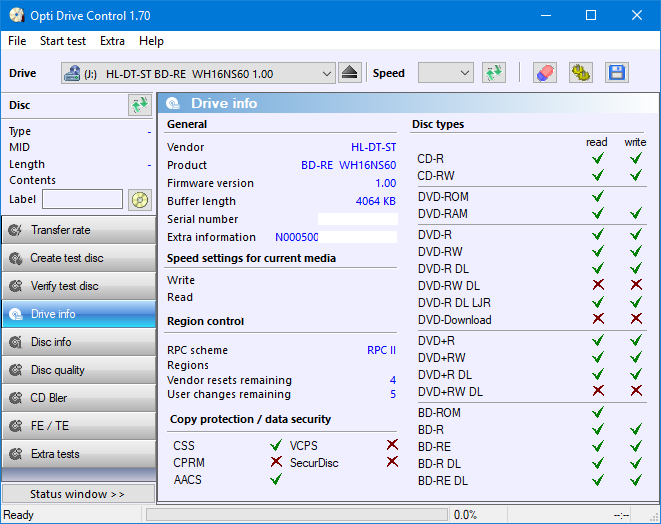
Task: Open the CD Bler test
Action: (78, 398)
